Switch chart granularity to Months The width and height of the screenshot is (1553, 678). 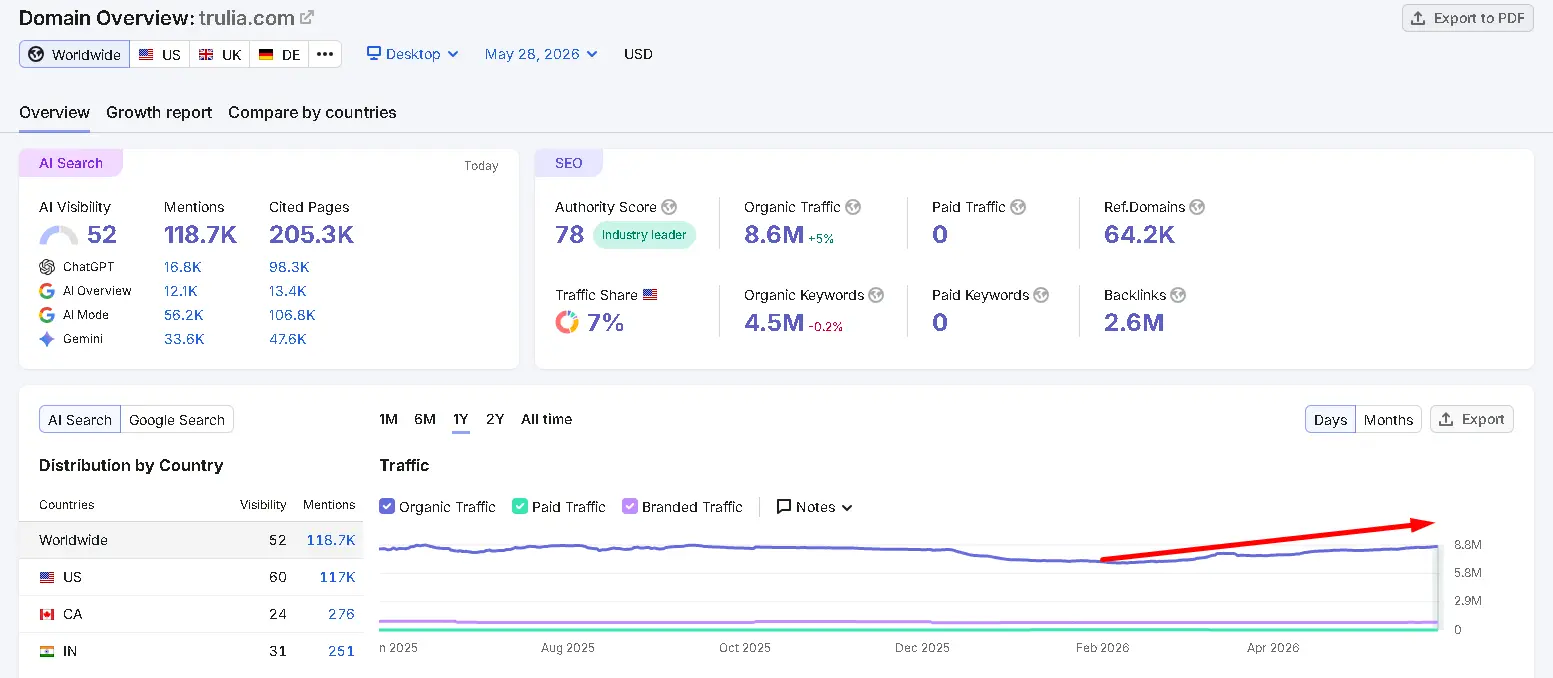pos(1388,419)
